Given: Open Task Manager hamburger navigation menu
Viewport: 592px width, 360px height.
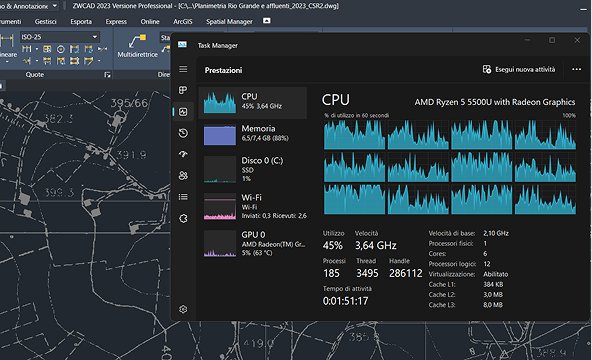Looking at the screenshot, I should (183, 69).
